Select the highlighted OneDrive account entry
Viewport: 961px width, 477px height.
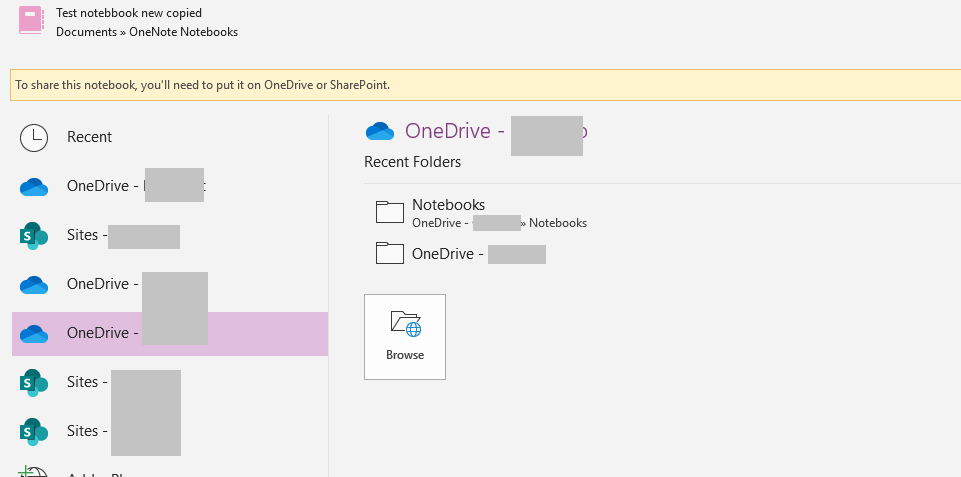[170, 334]
